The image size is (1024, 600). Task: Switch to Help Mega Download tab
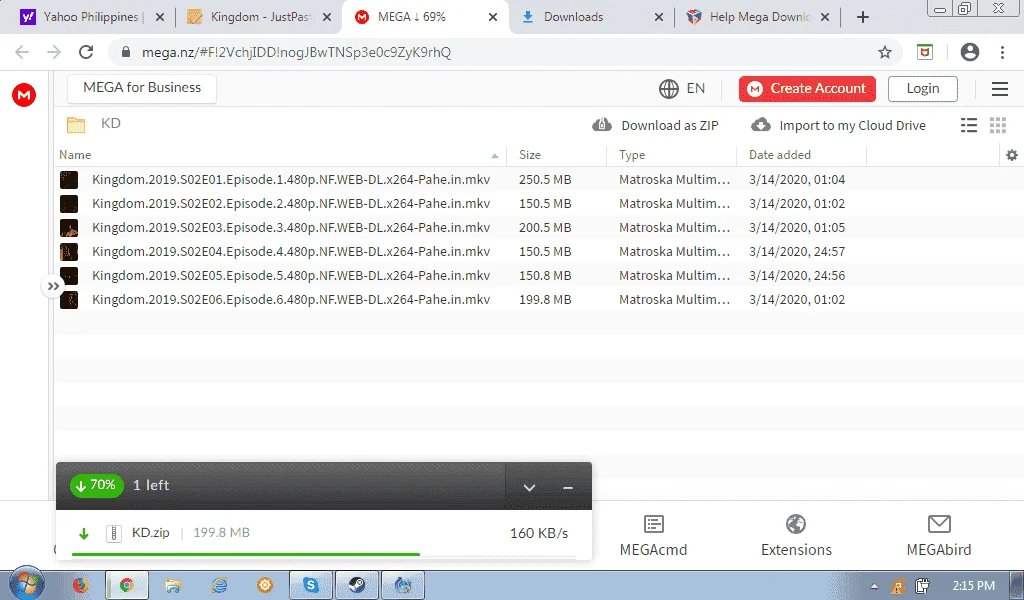(x=758, y=17)
